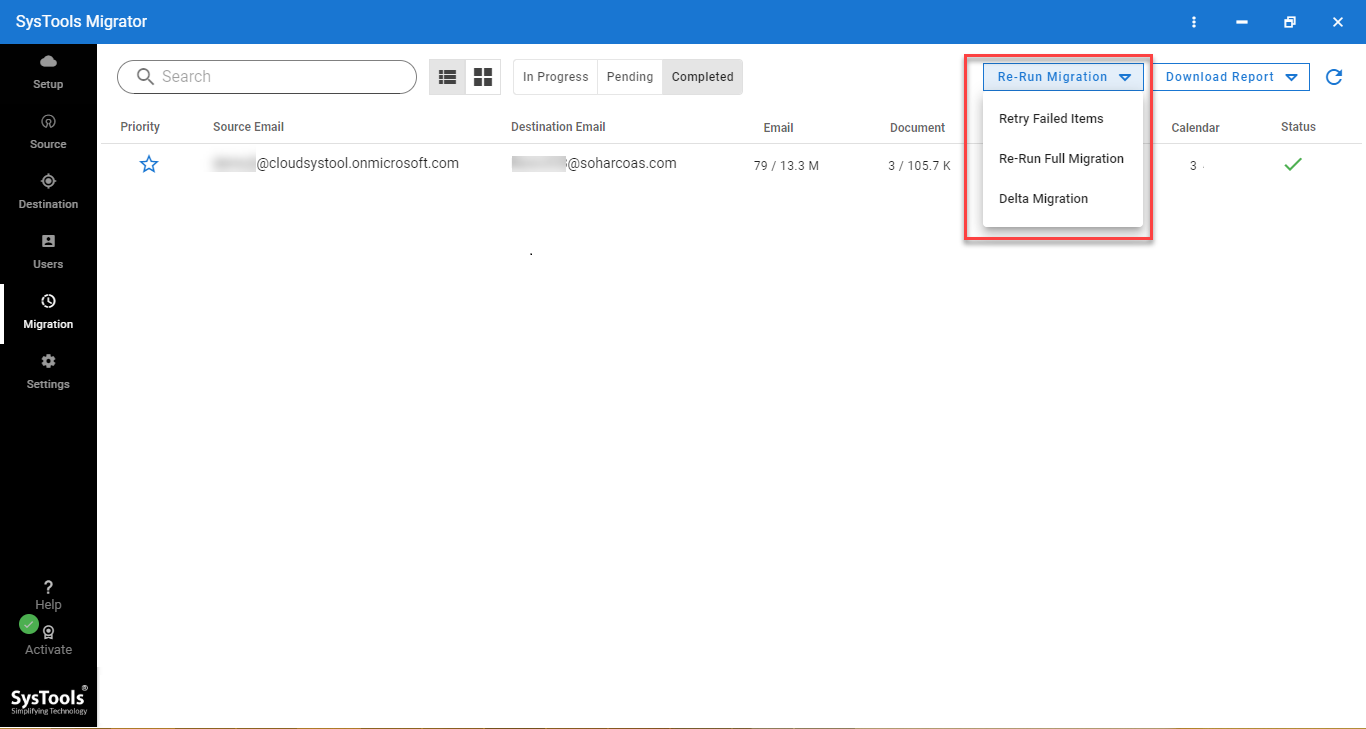Go to Source sidebar section
Screen dimensions: 1366x729
point(48,132)
